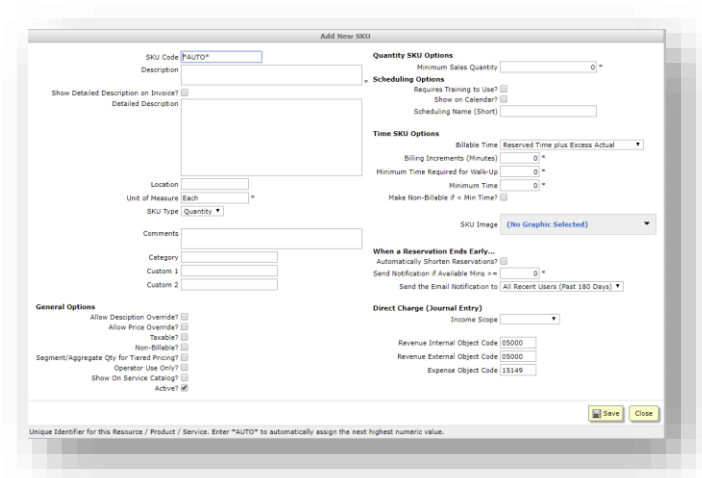Click the Category input field
Screen dimensions: 702x478
click(x=229, y=257)
